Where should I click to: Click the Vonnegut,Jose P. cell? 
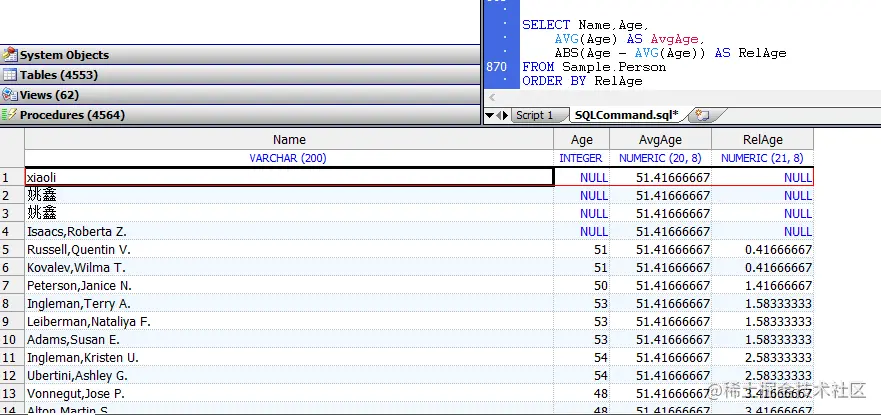[289, 393]
